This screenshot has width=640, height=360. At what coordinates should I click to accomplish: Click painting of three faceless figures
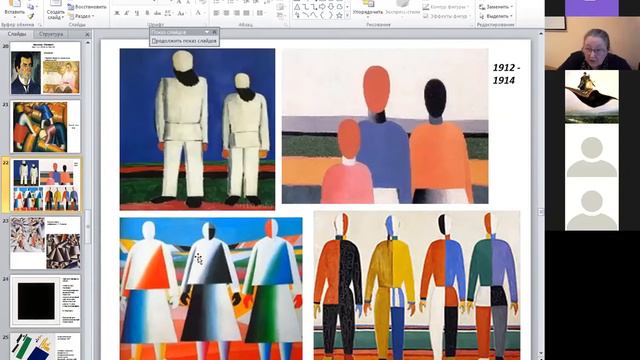[385, 126]
